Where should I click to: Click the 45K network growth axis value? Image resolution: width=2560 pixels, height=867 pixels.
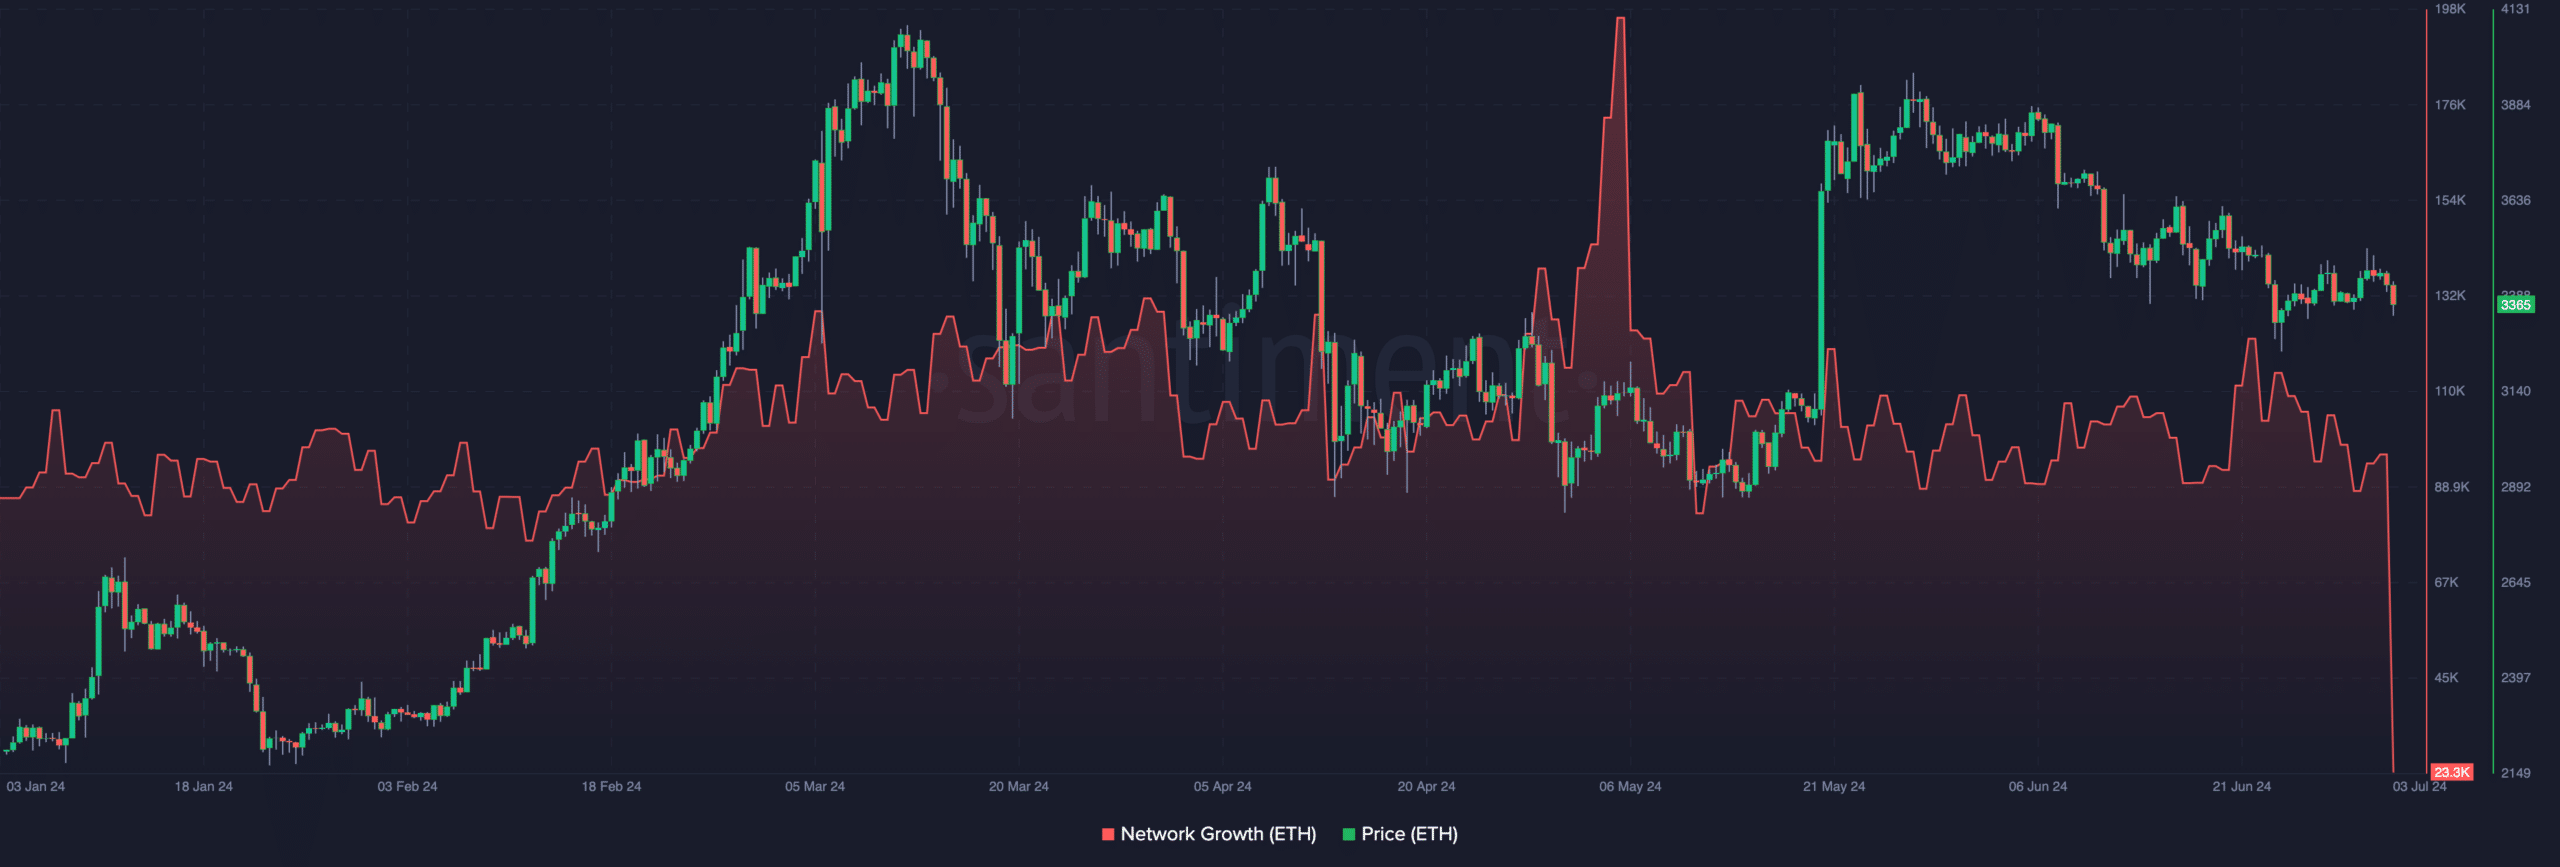2447,678
